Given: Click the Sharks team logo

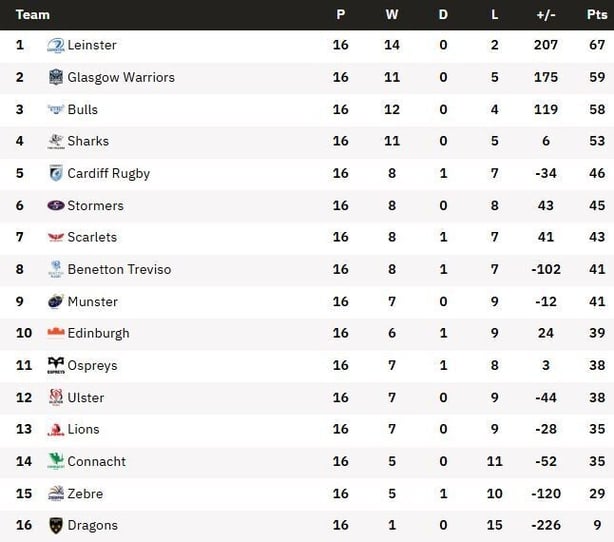Looking at the screenshot, I should pos(56,141).
